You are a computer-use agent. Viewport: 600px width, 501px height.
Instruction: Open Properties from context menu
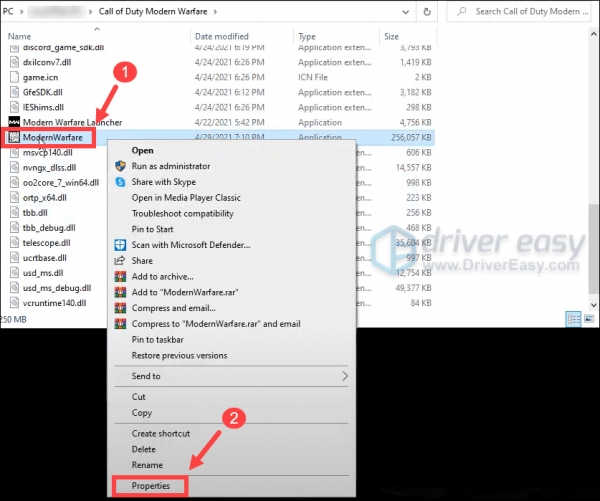pyautogui.click(x=151, y=486)
